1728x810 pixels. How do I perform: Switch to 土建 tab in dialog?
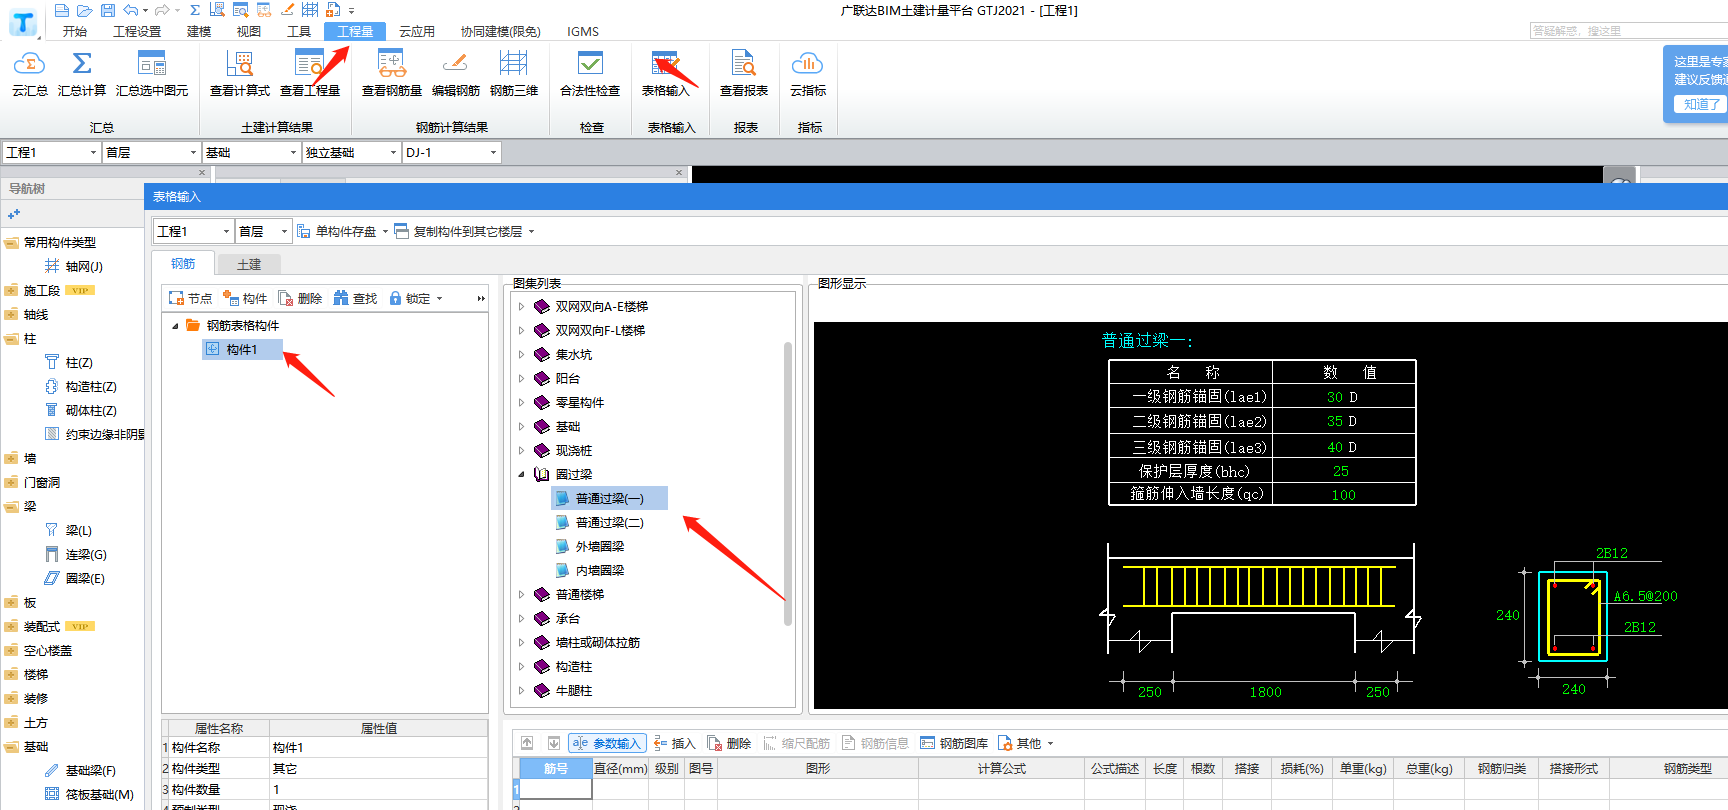pos(249,264)
